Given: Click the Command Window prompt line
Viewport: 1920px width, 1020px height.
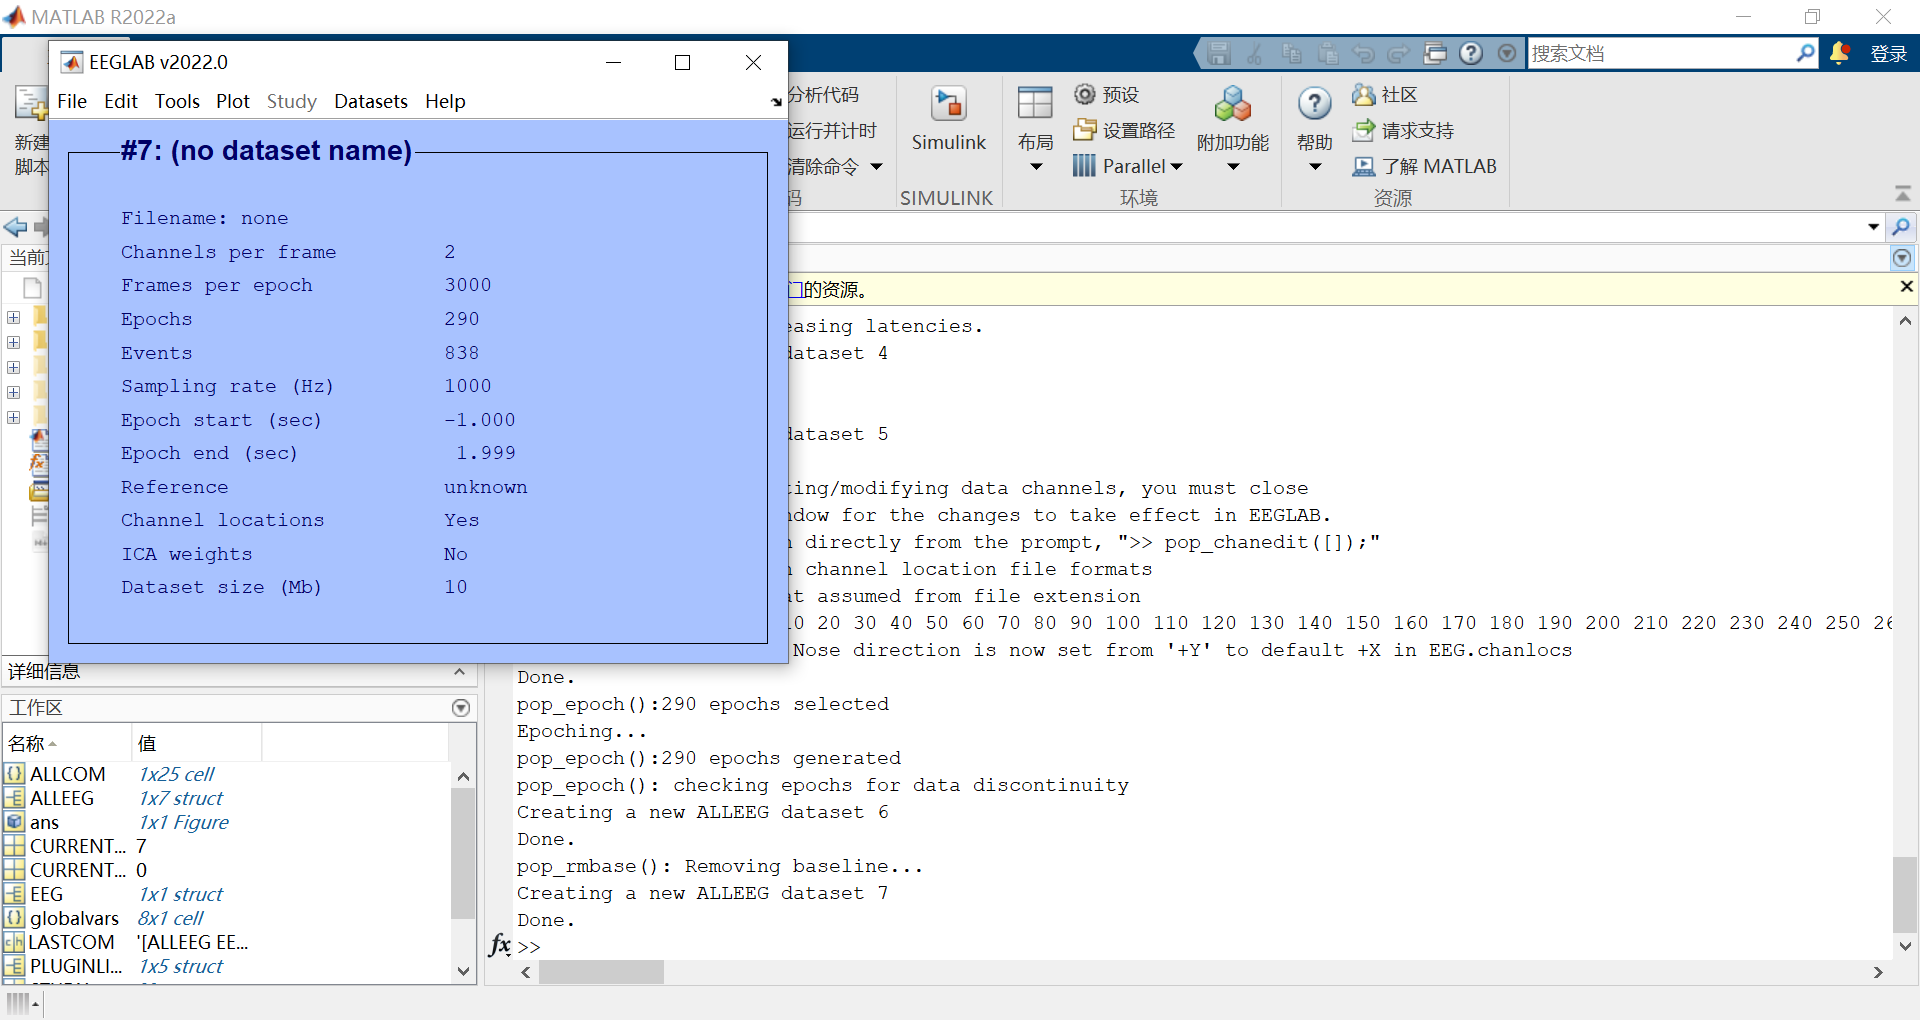Looking at the screenshot, I should pos(1204,946).
